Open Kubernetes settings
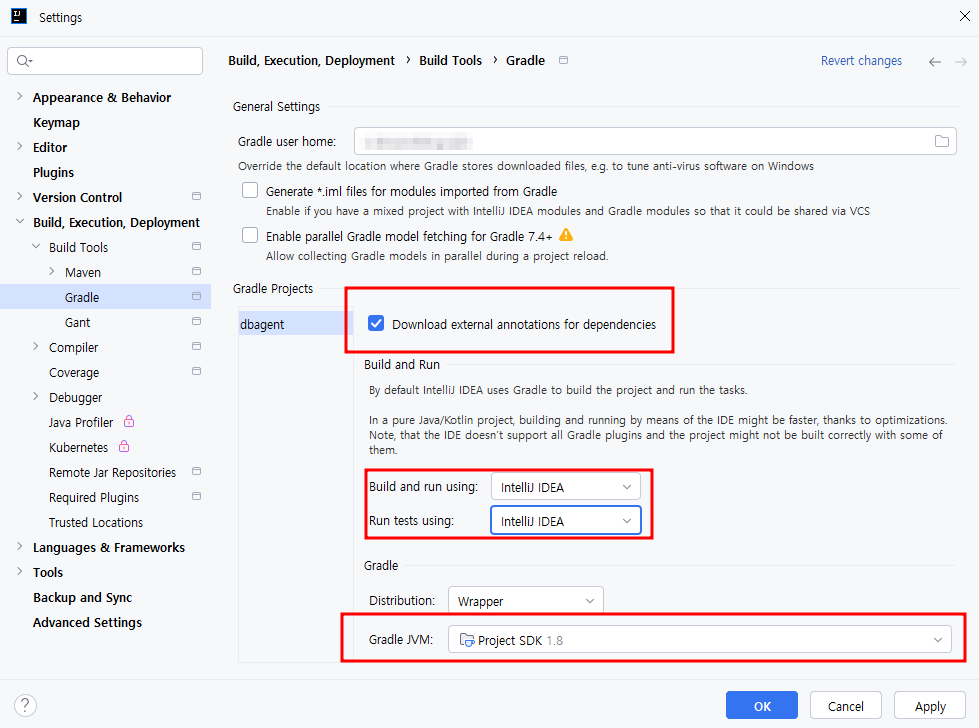The height and width of the screenshot is (728, 979). point(78,448)
